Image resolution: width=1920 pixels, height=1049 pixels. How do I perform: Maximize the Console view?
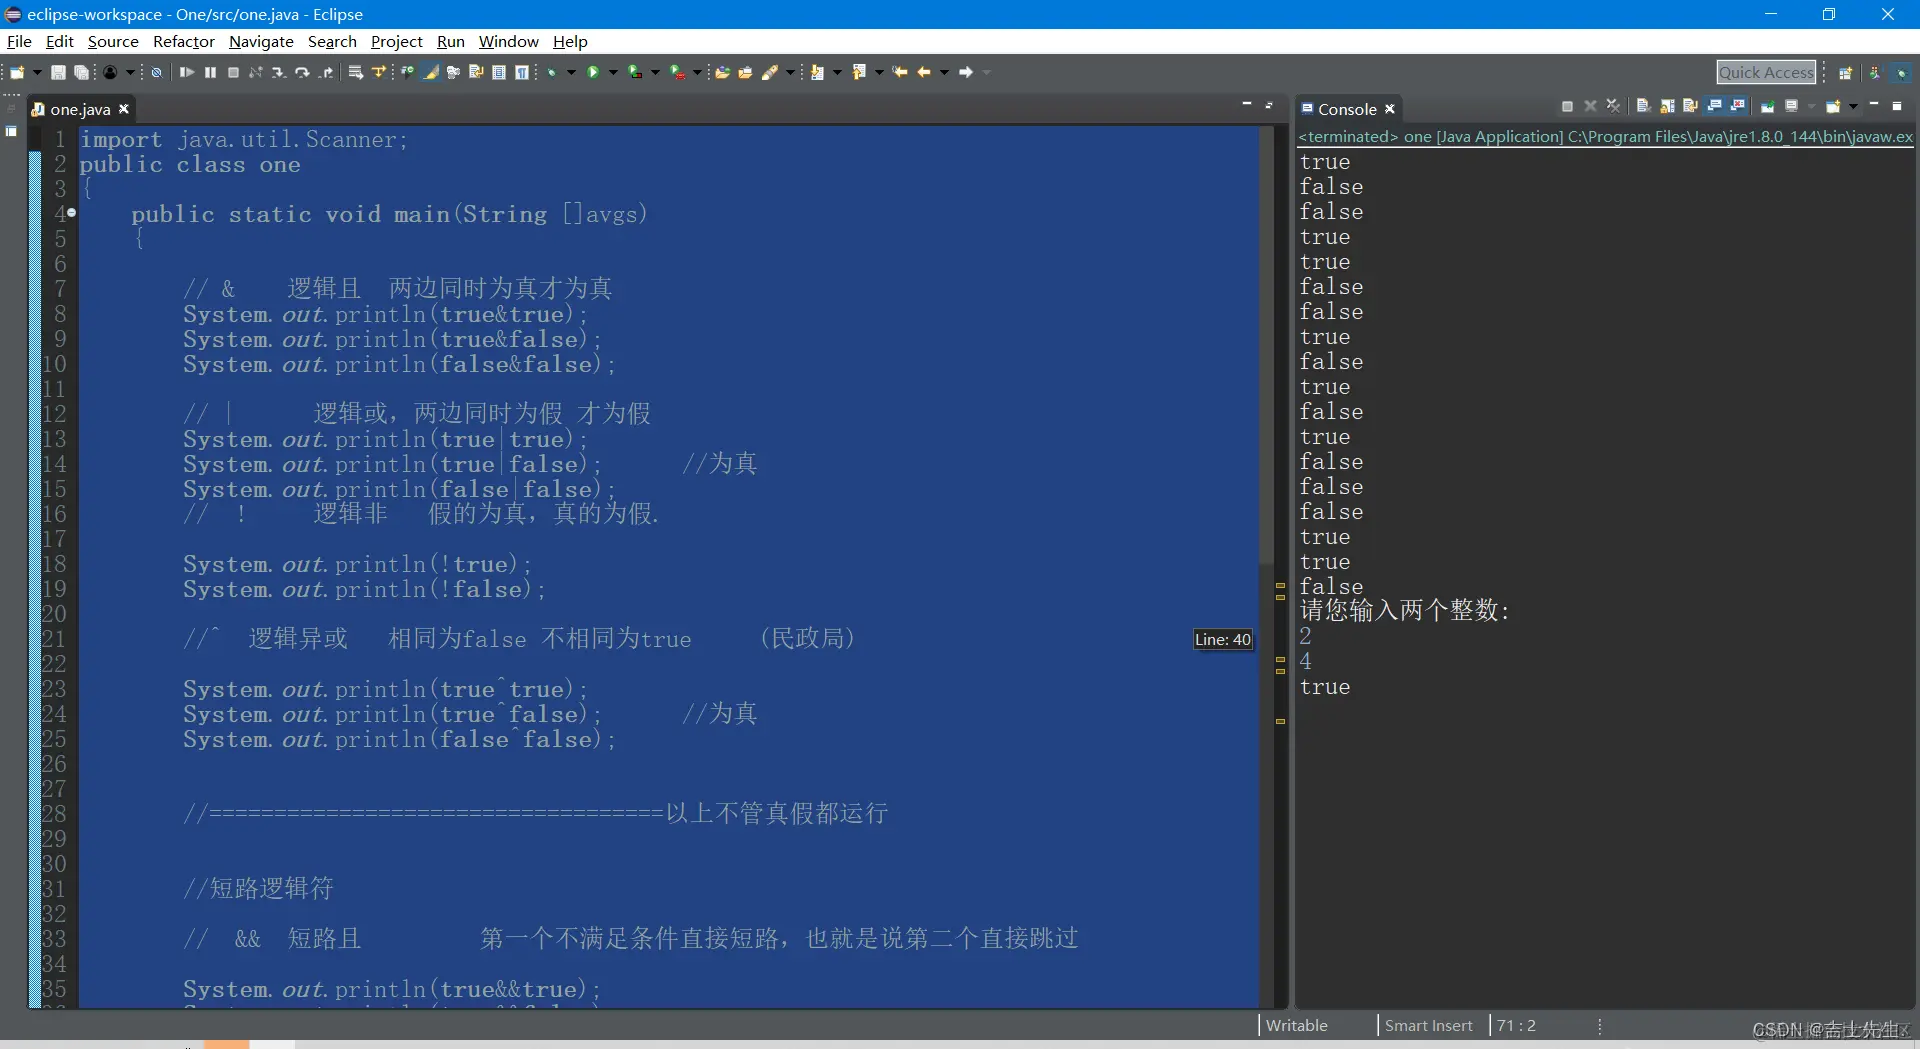(1897, 106)
